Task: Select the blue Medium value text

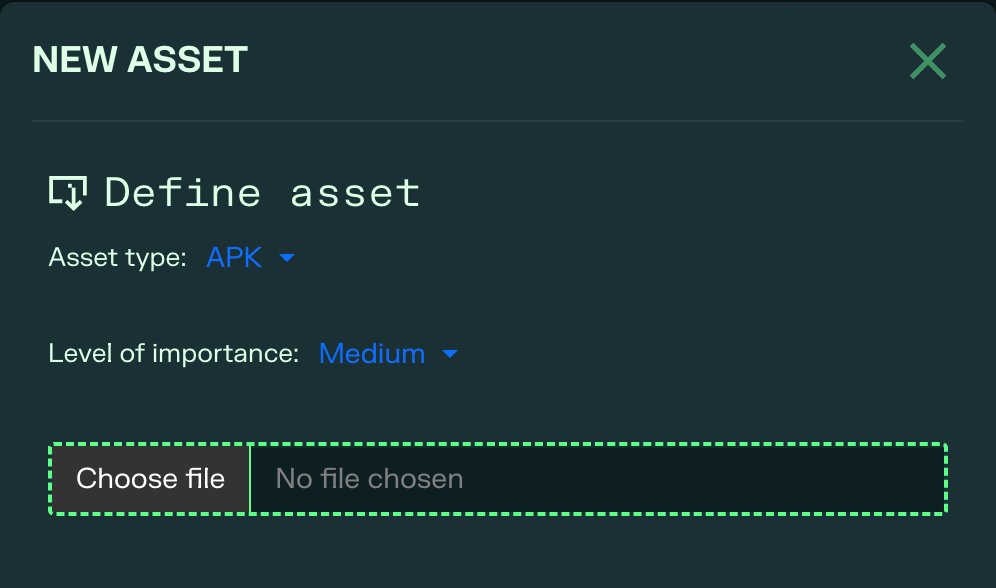Action: pyautogui.click(x=372, y=354)
